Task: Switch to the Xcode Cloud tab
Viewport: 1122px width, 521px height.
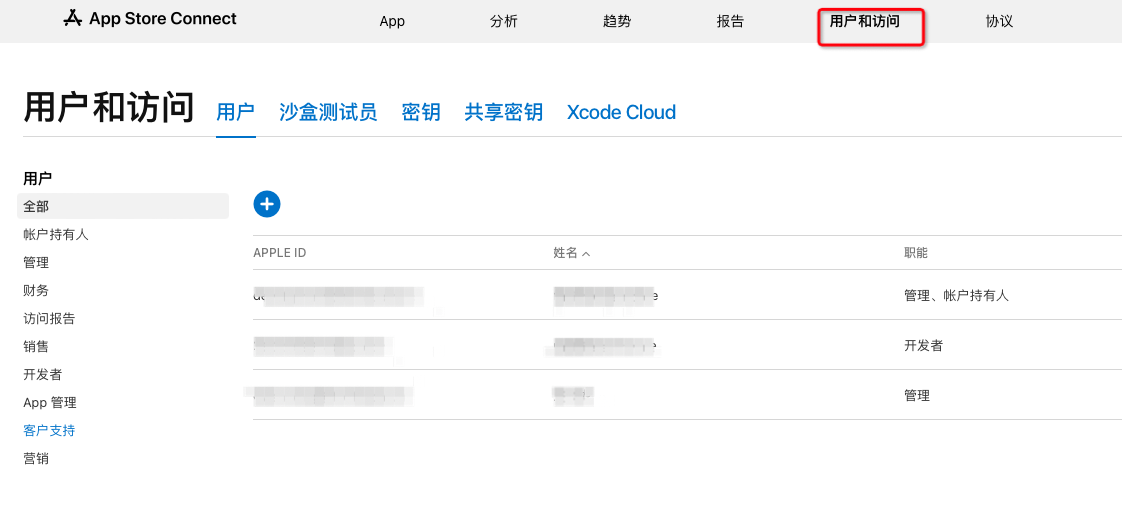Action: pos(621,112)
